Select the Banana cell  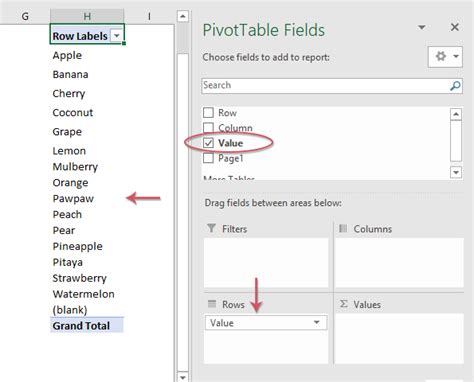point(87,74)
